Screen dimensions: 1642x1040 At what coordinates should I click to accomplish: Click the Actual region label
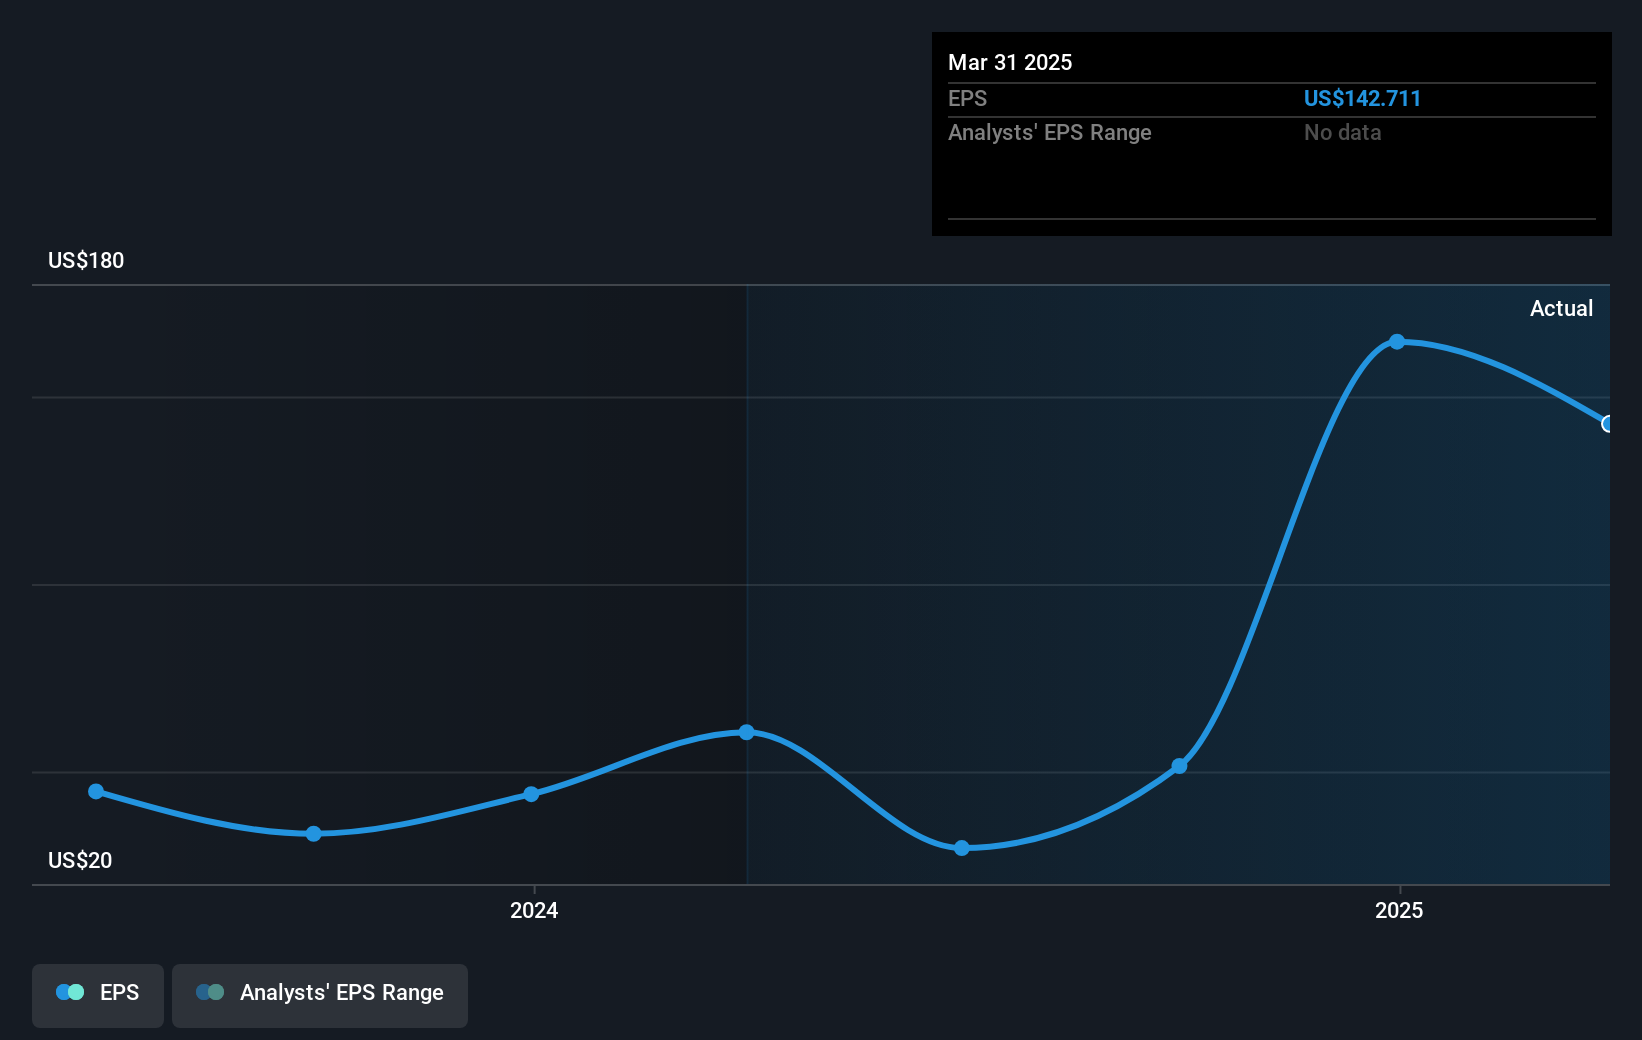tap(1561, 308)
